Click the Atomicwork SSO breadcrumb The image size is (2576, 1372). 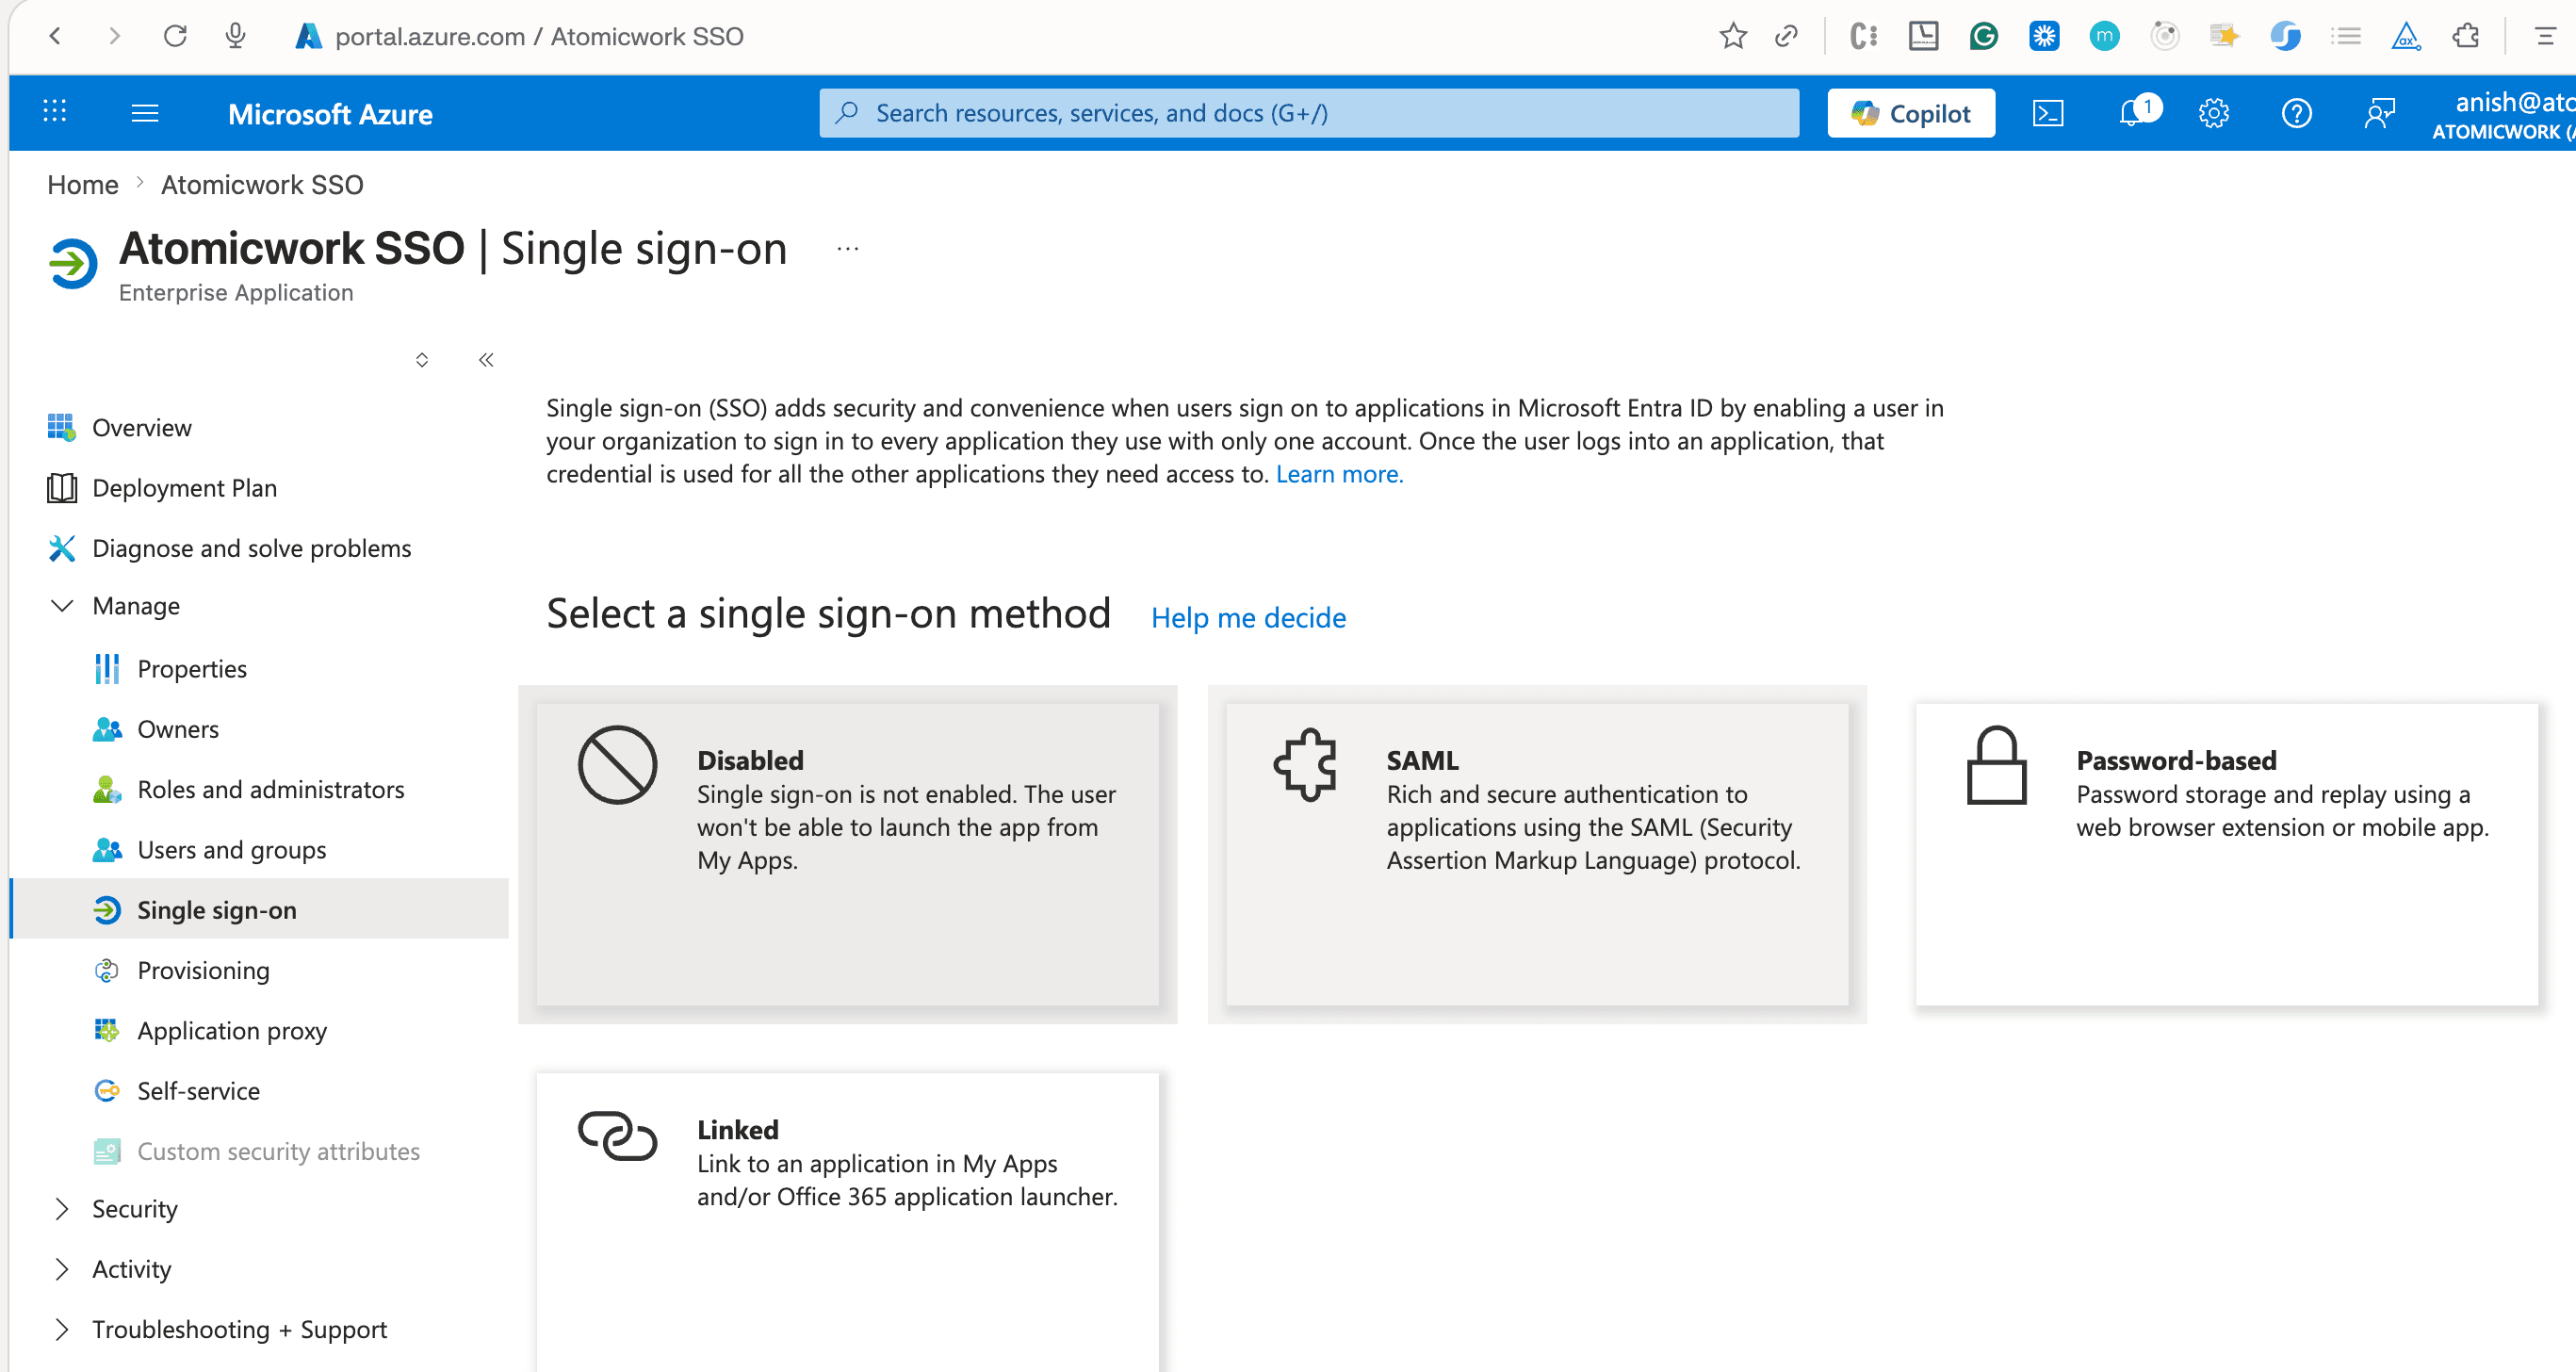coord(262,185)
